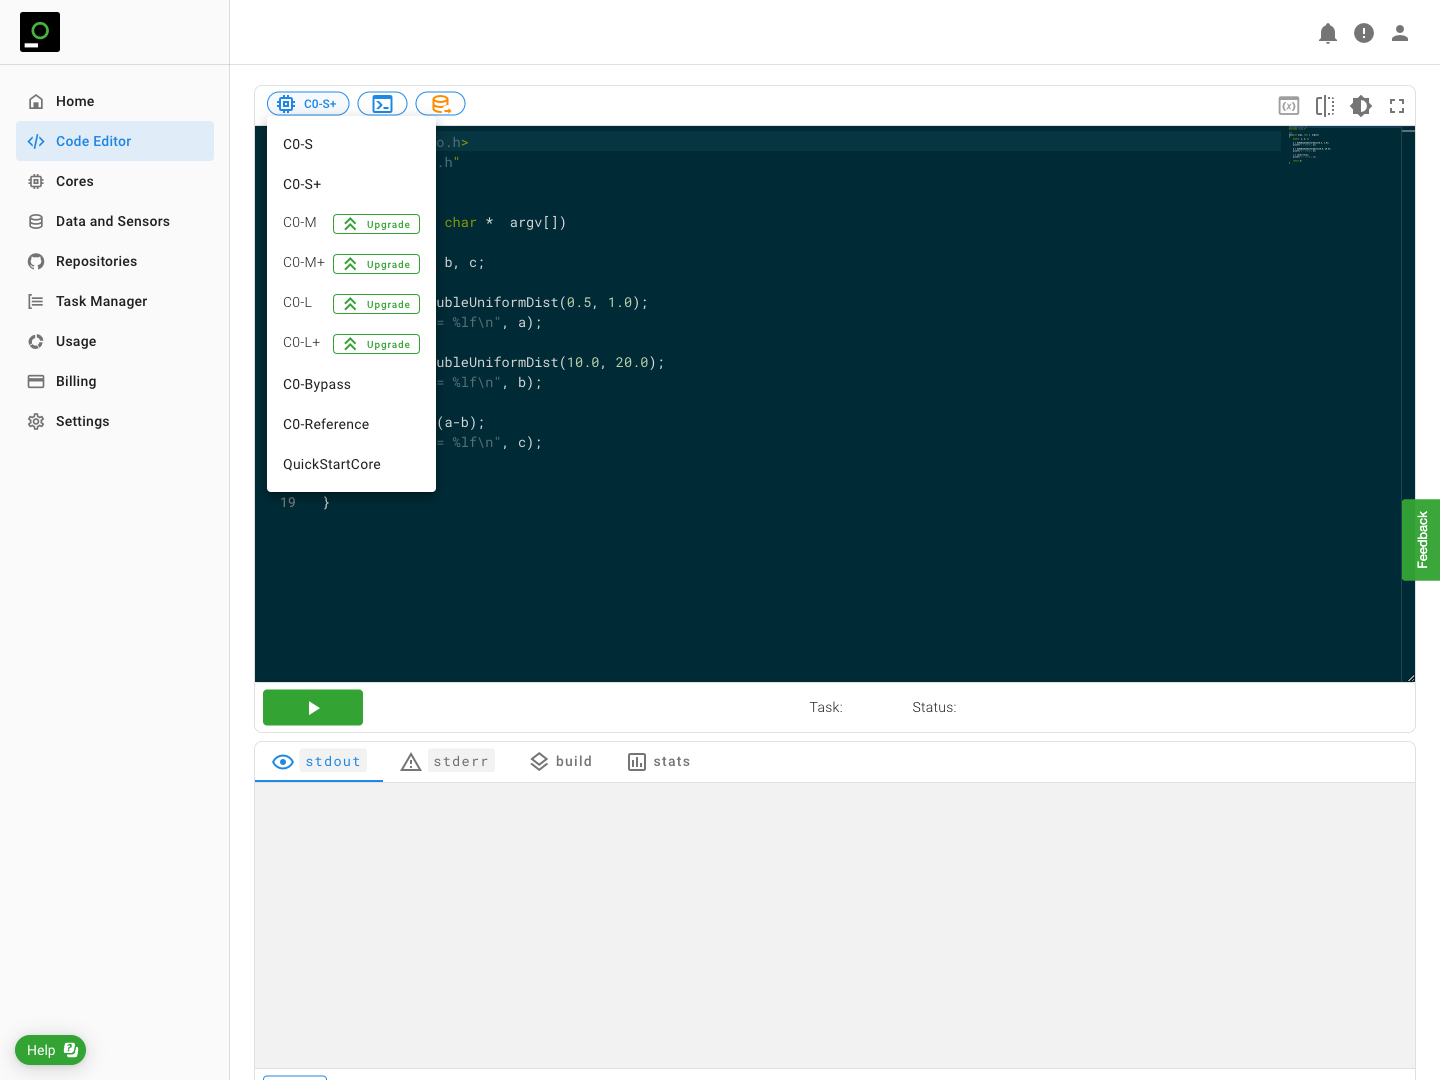Switch to the stderr output tab
The width and height of the screenshot is (1440, 1080).
tap(447, 761)
